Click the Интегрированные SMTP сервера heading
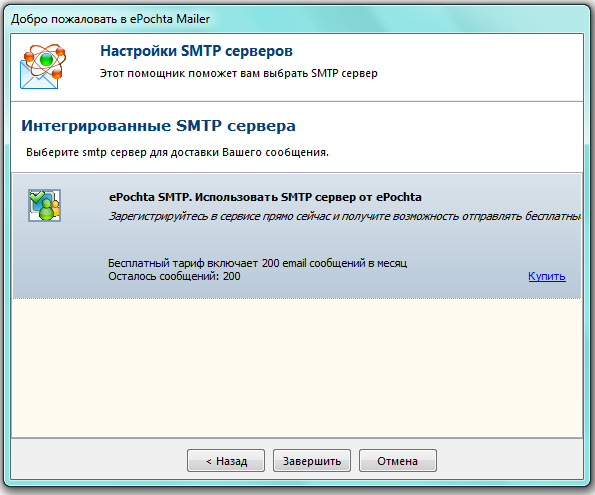This screenshot has width=595, height=495. [x=158, y=126]
